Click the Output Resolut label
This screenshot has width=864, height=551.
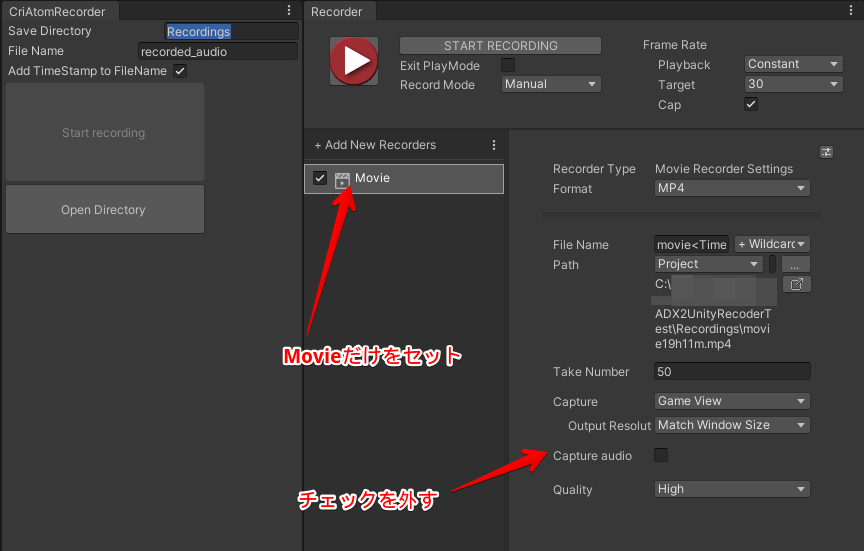pos(609,425)
